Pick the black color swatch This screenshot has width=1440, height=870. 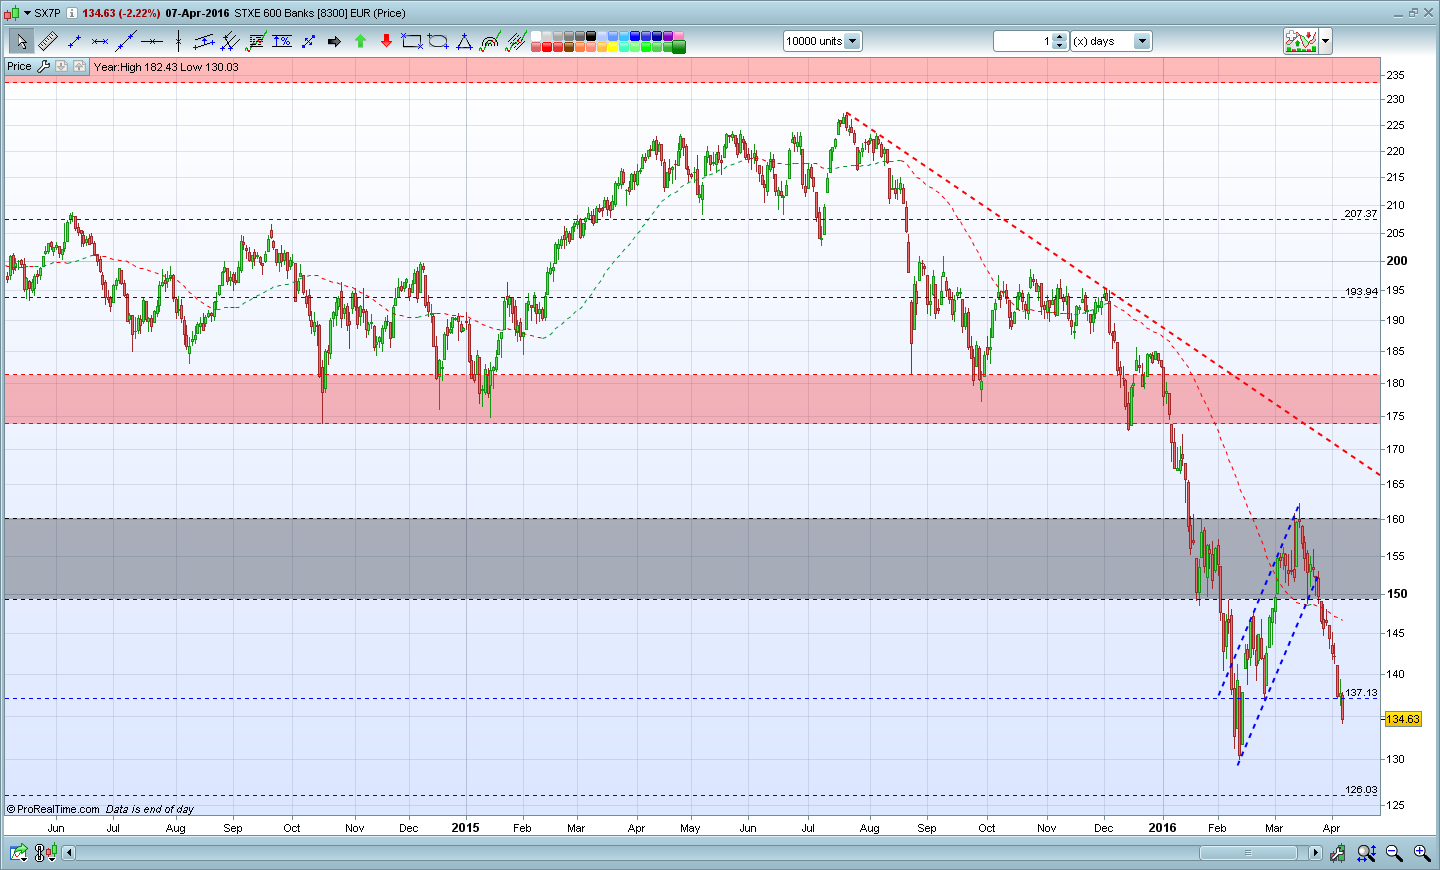pos(590,36)
